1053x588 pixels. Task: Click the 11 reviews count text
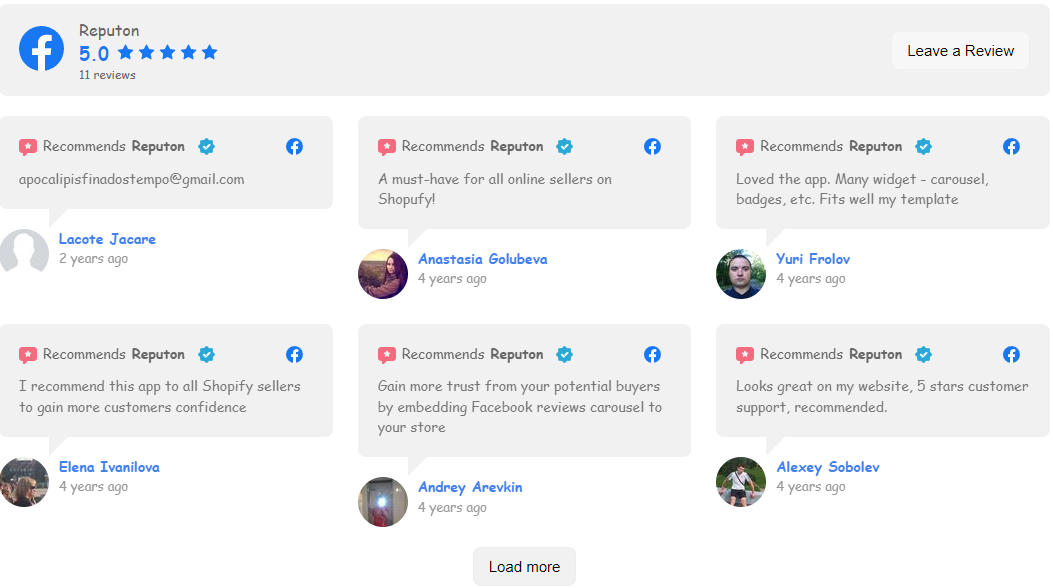point(107,75)
